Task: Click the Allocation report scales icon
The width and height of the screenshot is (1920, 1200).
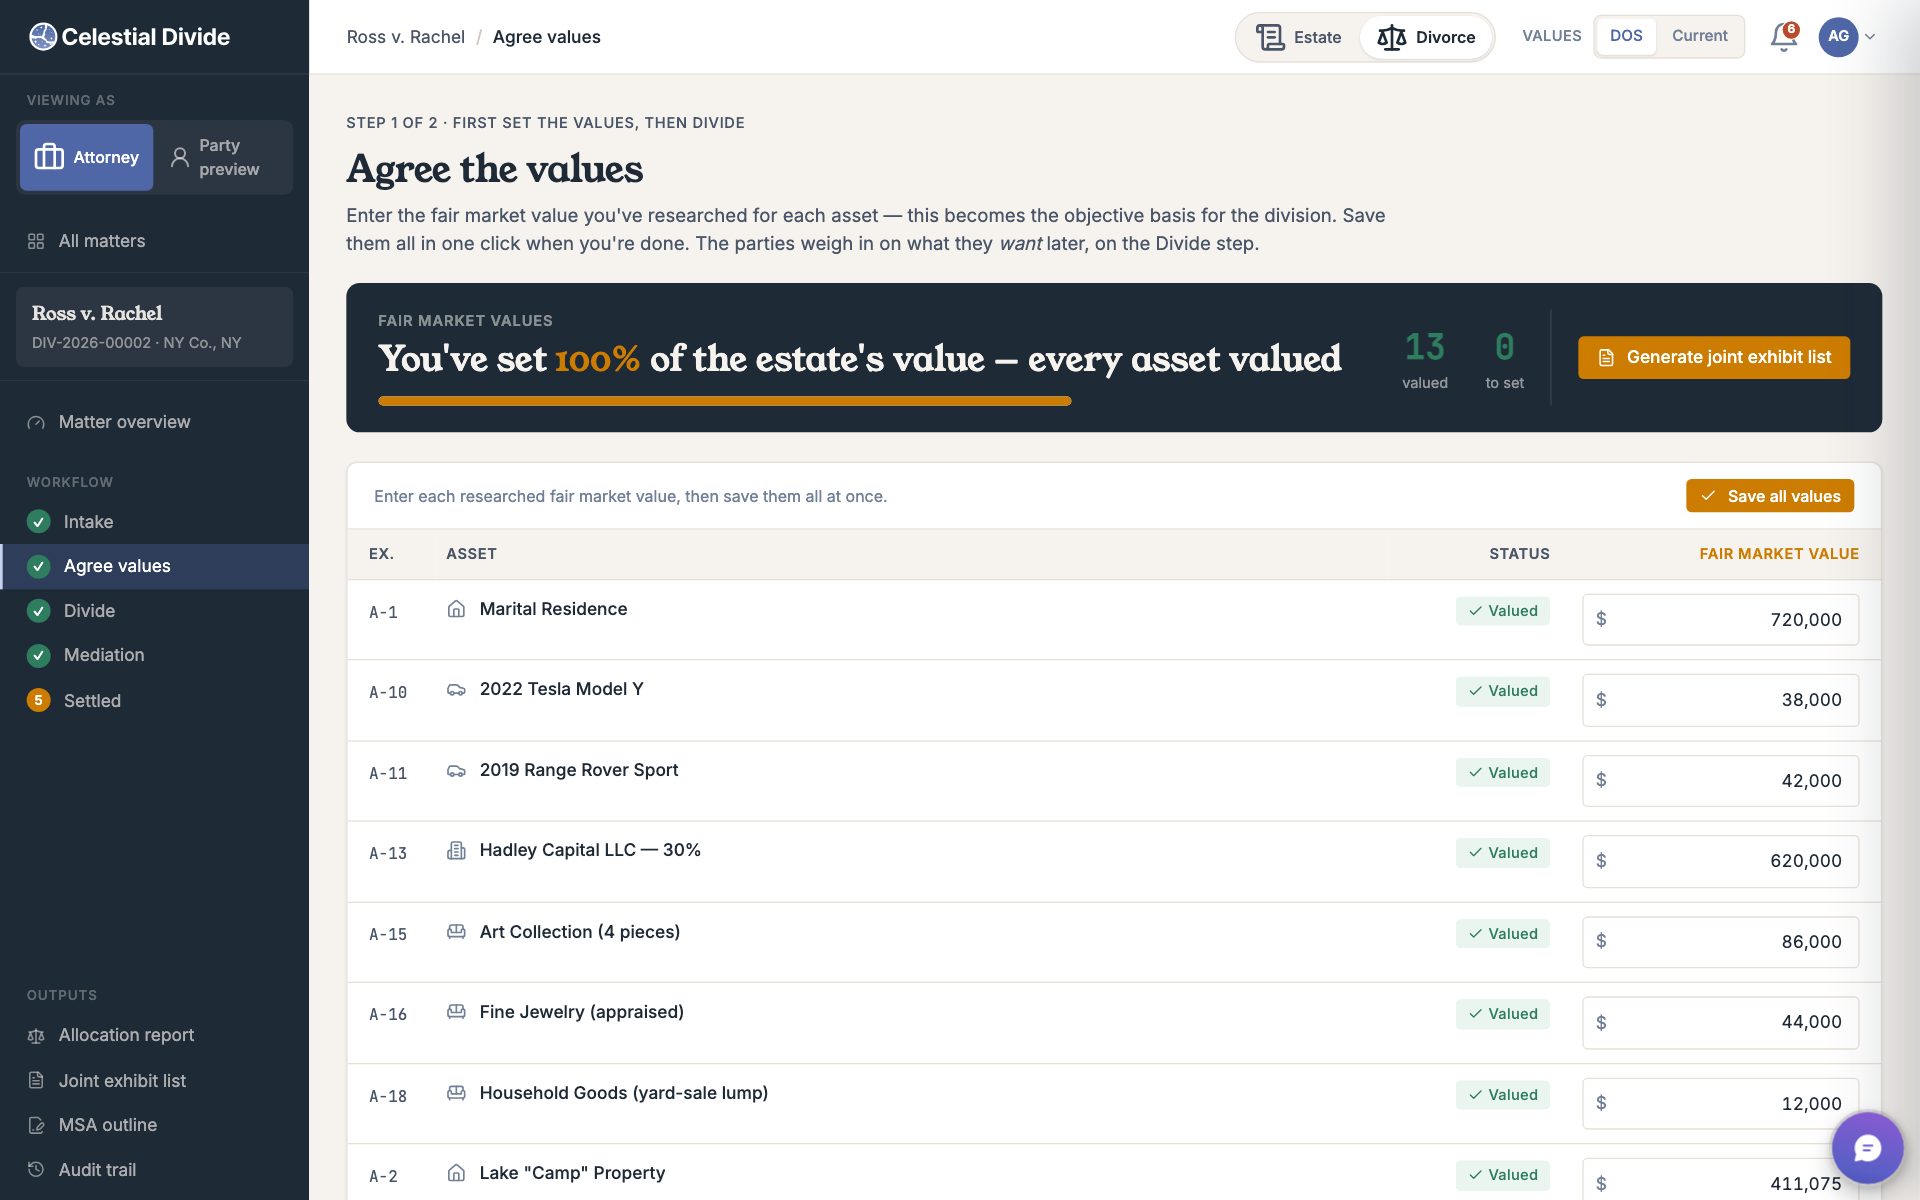Action: (36, 1036)
